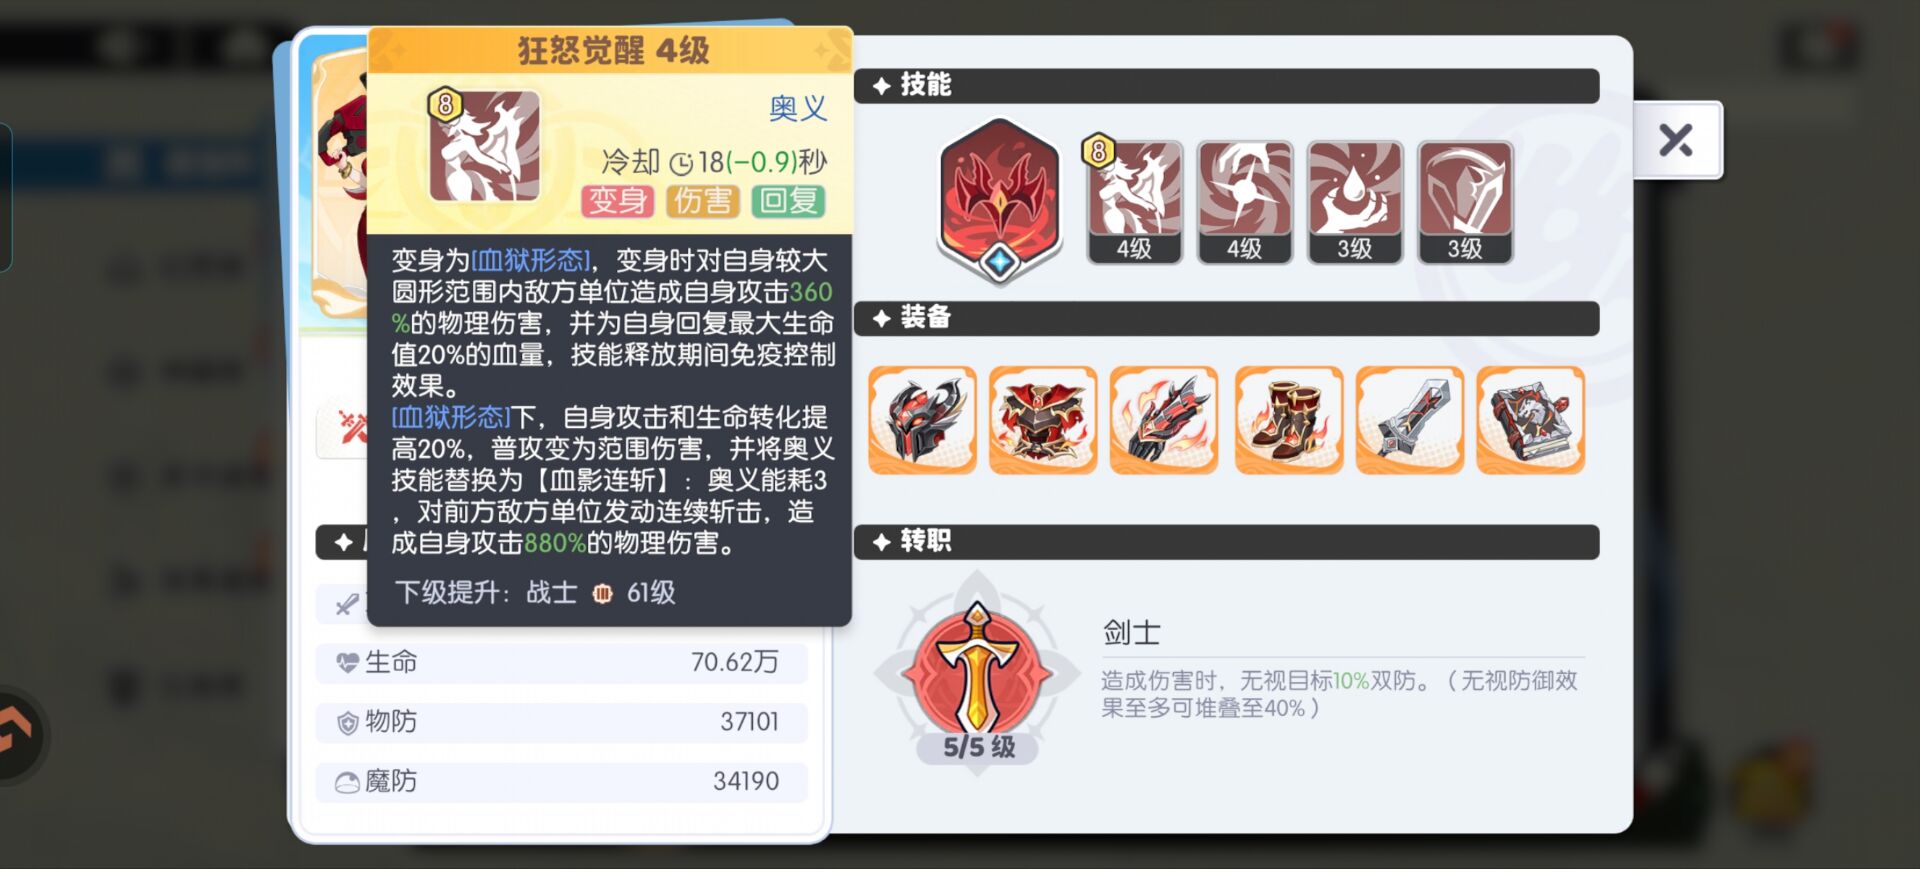Select the 生命 70.62万 stat row
Screen dimensions: 1920x869
tap(561, 662)
